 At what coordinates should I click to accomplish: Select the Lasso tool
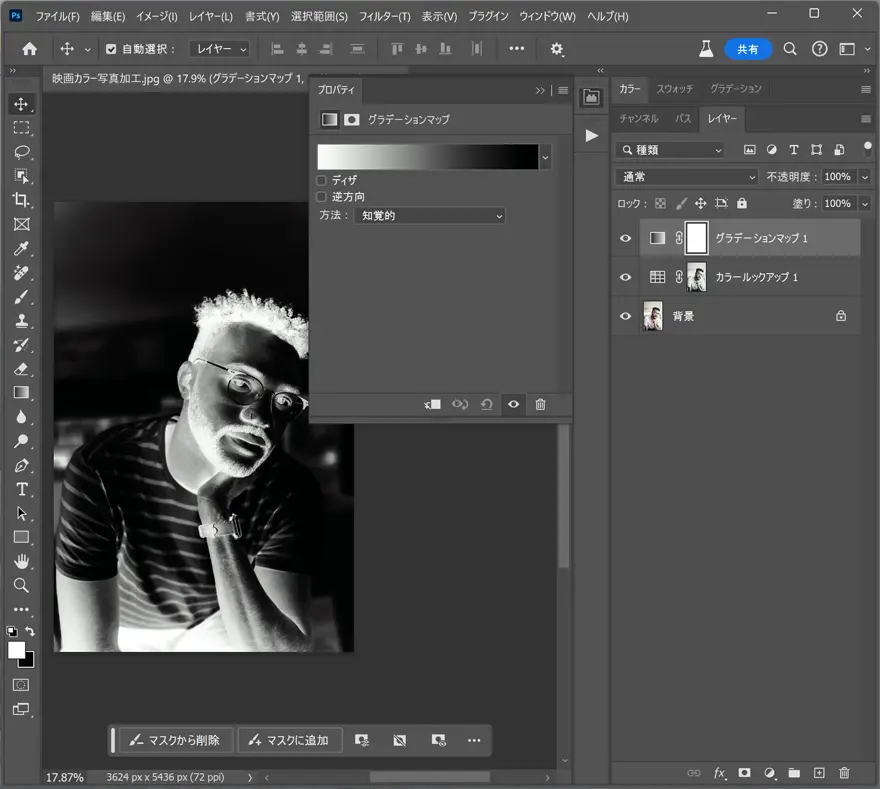[x=21, y=152]
